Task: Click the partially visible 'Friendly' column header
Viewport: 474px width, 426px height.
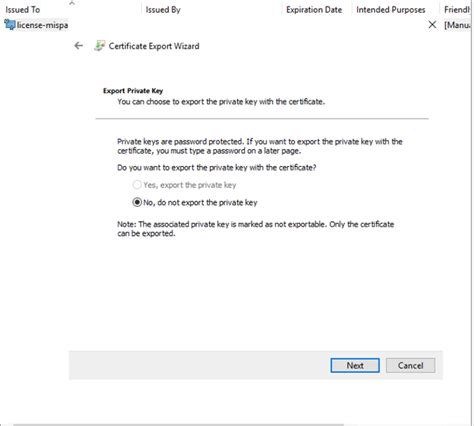Action: coord(457,10)
